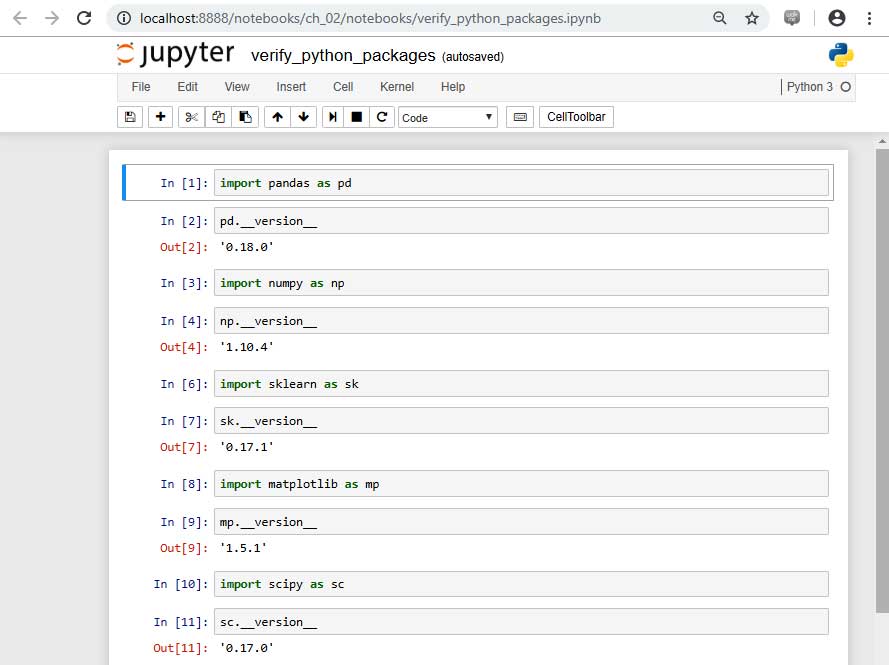This screenshot has width=889, height=665.
Task: Open the command palette keyboard icon
Action: [520, 117]
